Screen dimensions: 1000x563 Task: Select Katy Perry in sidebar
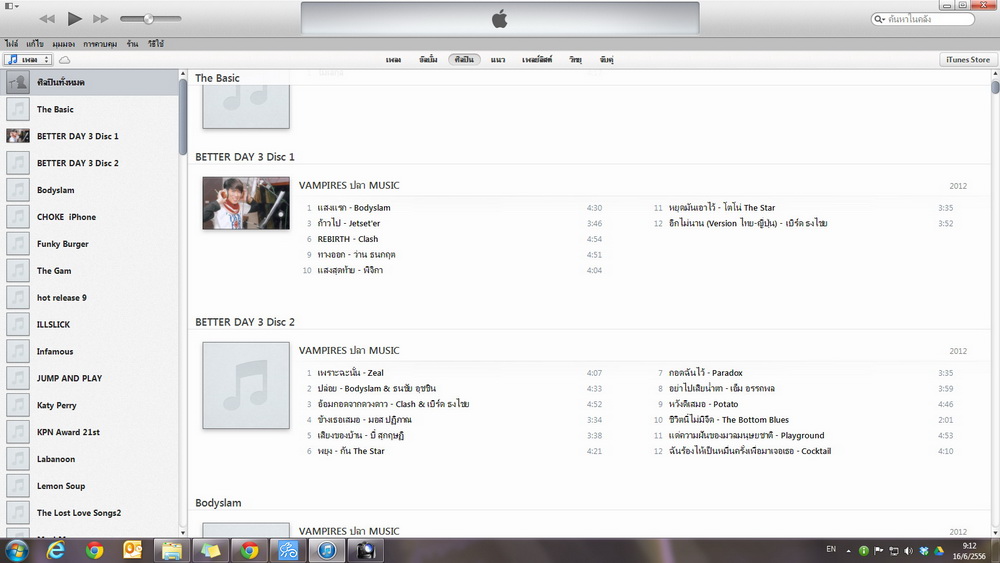coord(89,405)
